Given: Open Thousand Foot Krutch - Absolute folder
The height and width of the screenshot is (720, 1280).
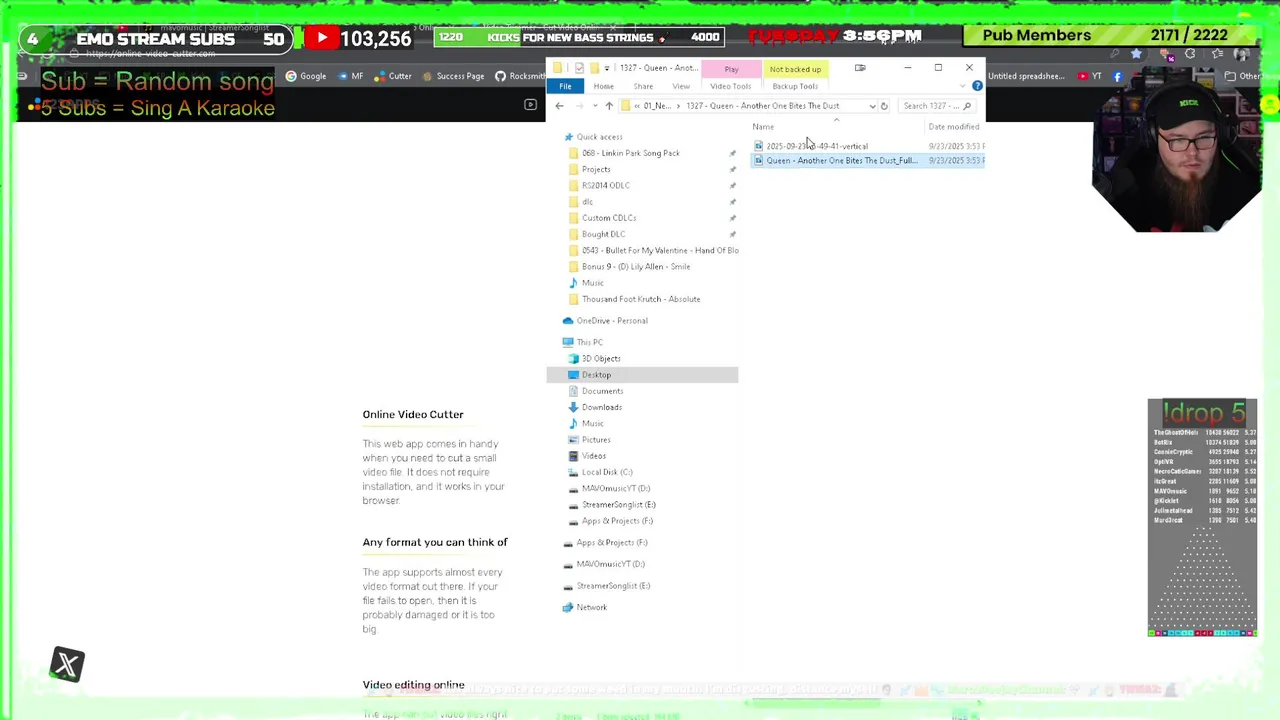Looking at the screenshot, I should [640, 299].
